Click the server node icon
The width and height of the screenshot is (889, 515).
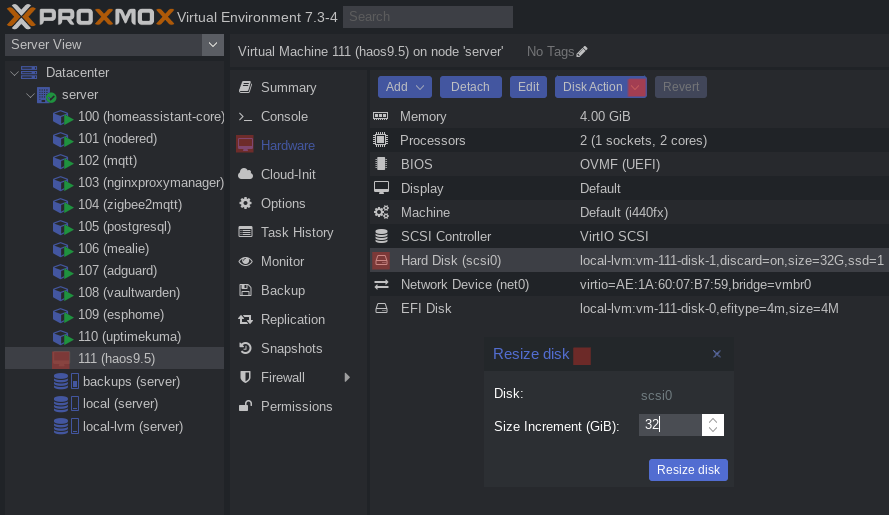pos(46,95)
